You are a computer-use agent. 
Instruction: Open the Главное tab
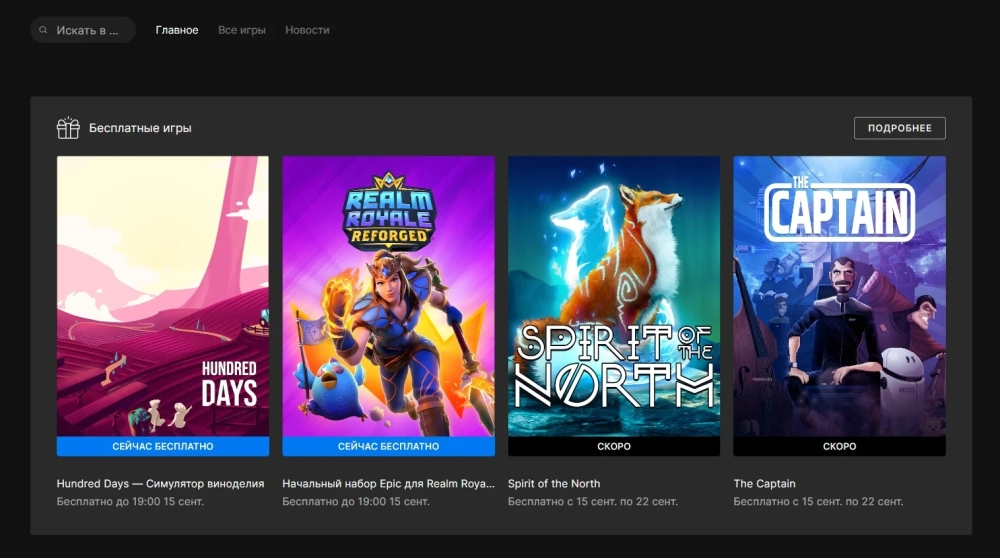click(x=177, y=30)
